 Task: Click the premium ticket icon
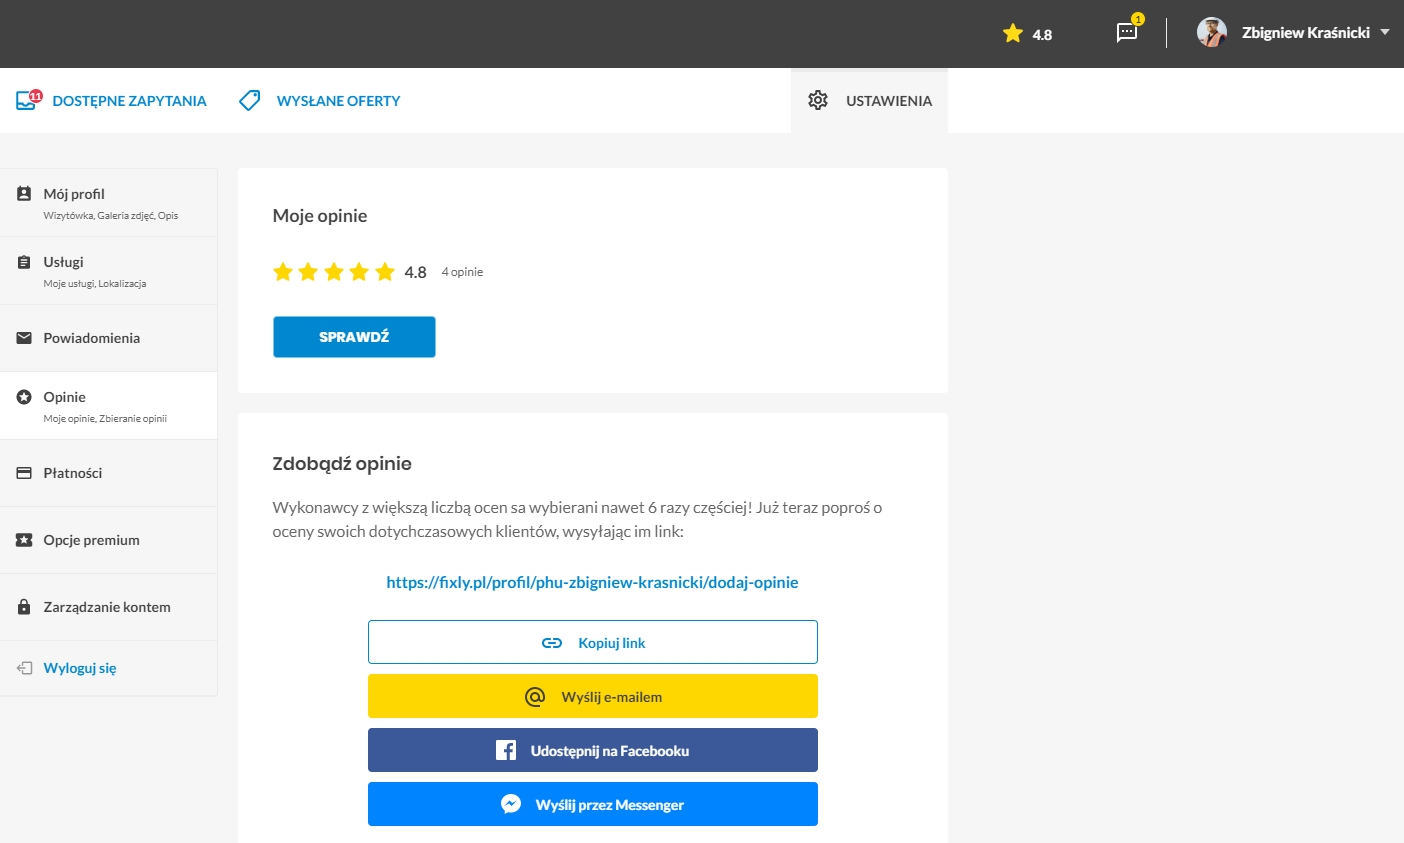click(24, 540)
